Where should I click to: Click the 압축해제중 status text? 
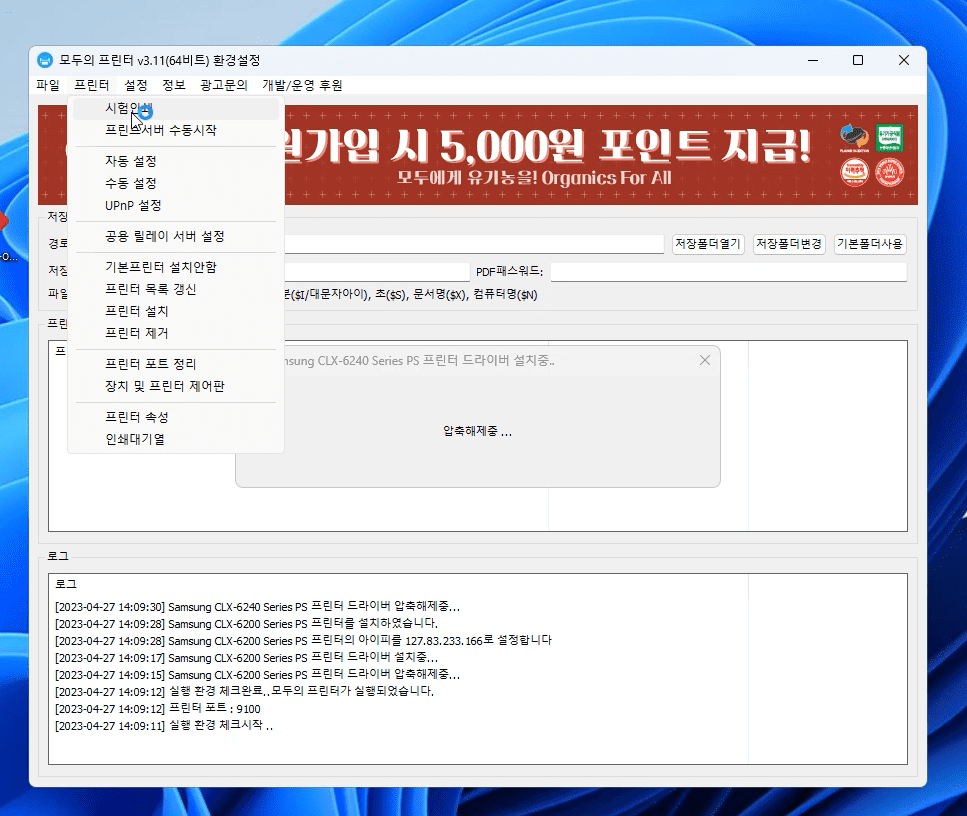tap(477, 431)
